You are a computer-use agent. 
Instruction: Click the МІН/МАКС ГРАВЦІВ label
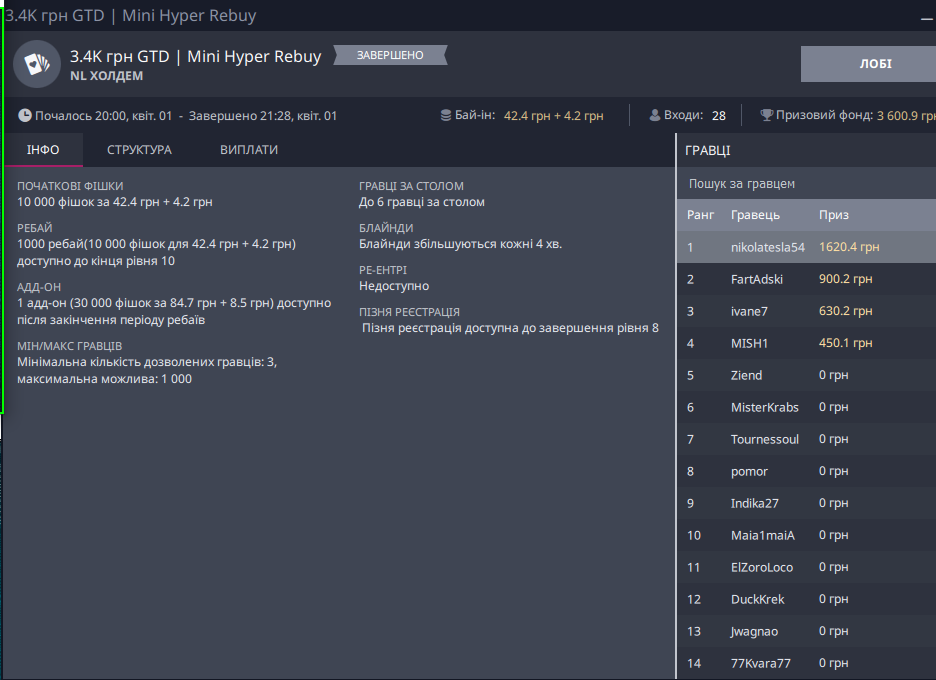(x=69, y=346)
